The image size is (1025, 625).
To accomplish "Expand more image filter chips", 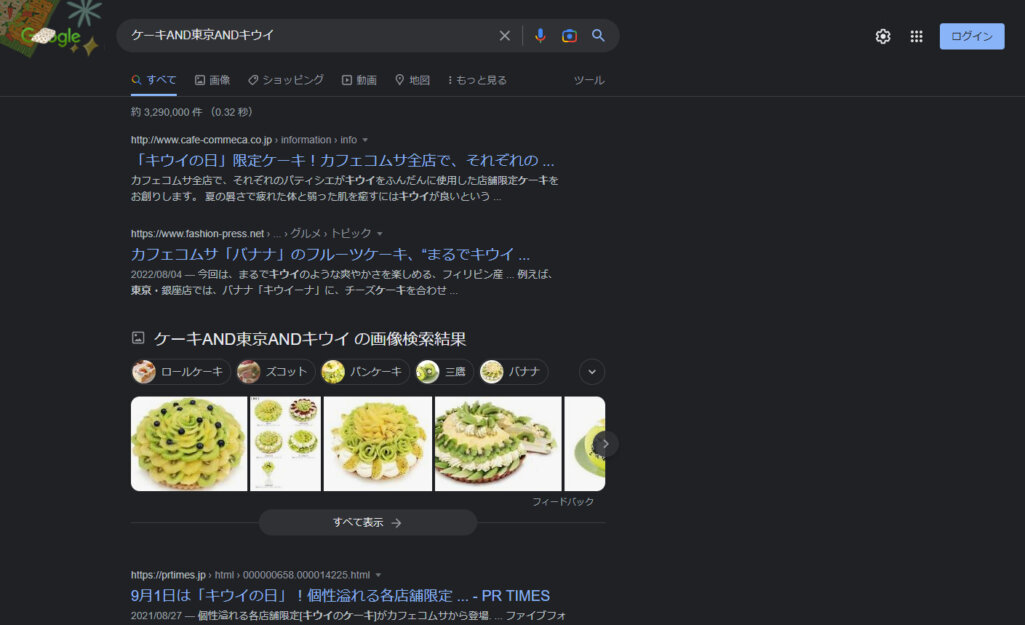I will [592, 372].
